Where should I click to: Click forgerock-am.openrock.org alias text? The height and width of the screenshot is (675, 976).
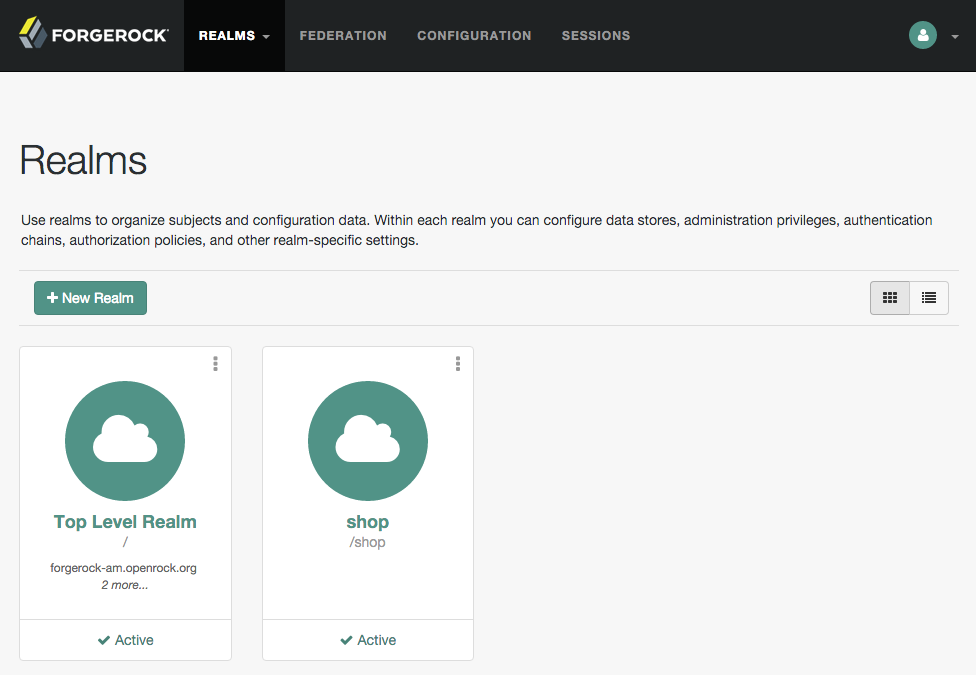coord(123,568)
